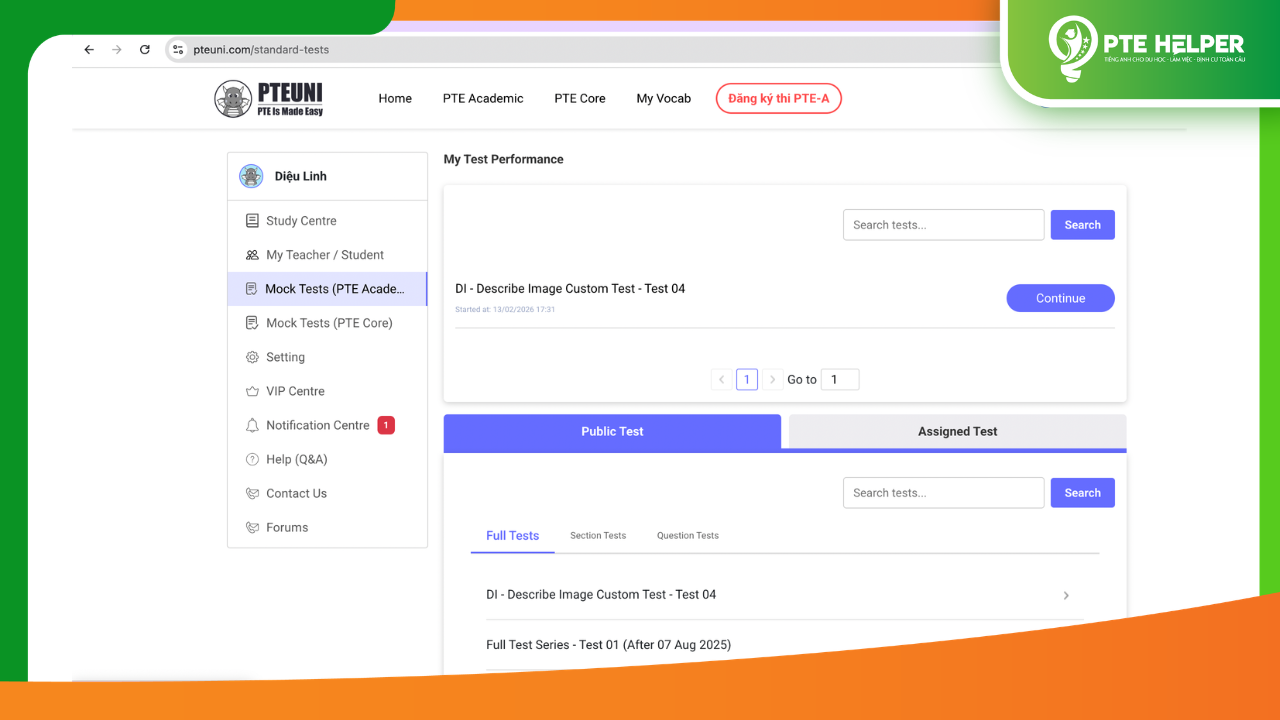Click the My Teacher / Student people icon
1280x720 pixels.
click(x=252, y=255)
